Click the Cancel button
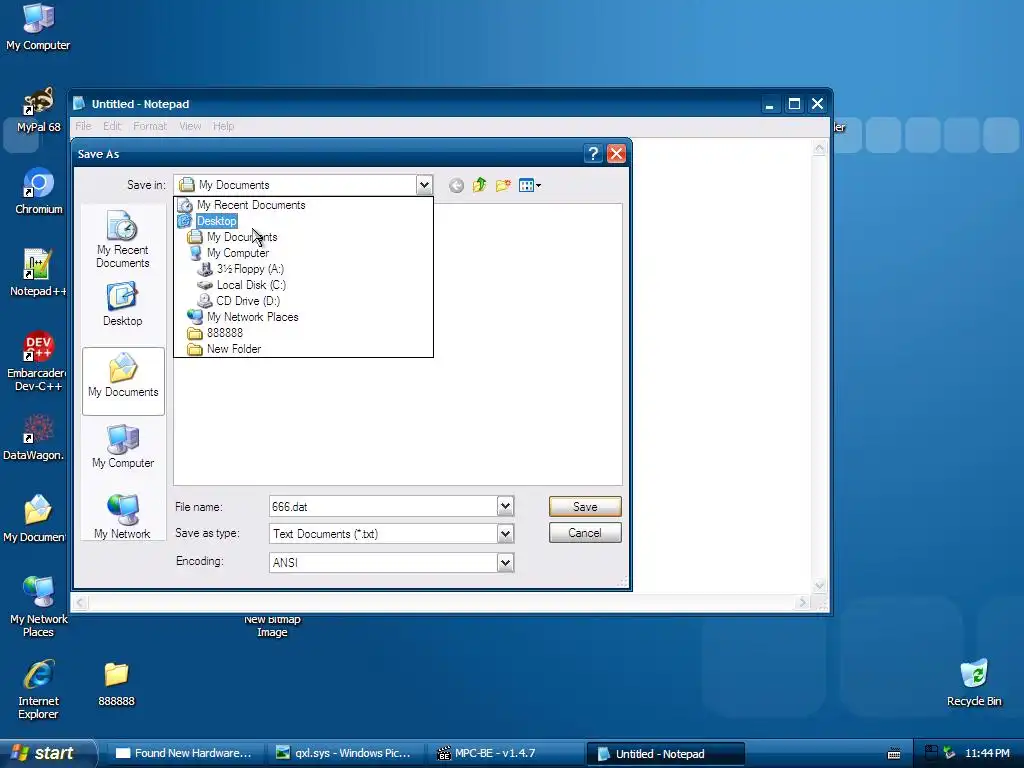The height and width of the screenshot is (768, 1024). (x=585, y=533)
